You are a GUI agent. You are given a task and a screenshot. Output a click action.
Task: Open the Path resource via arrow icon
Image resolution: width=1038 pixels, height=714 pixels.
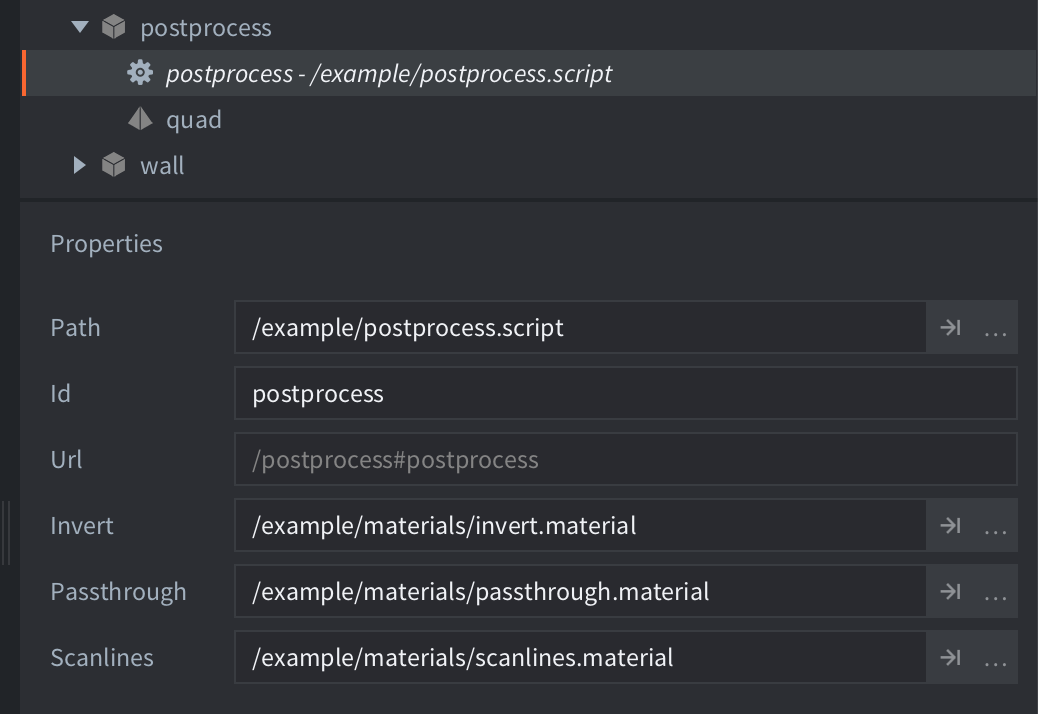click(x=948, y=327)
